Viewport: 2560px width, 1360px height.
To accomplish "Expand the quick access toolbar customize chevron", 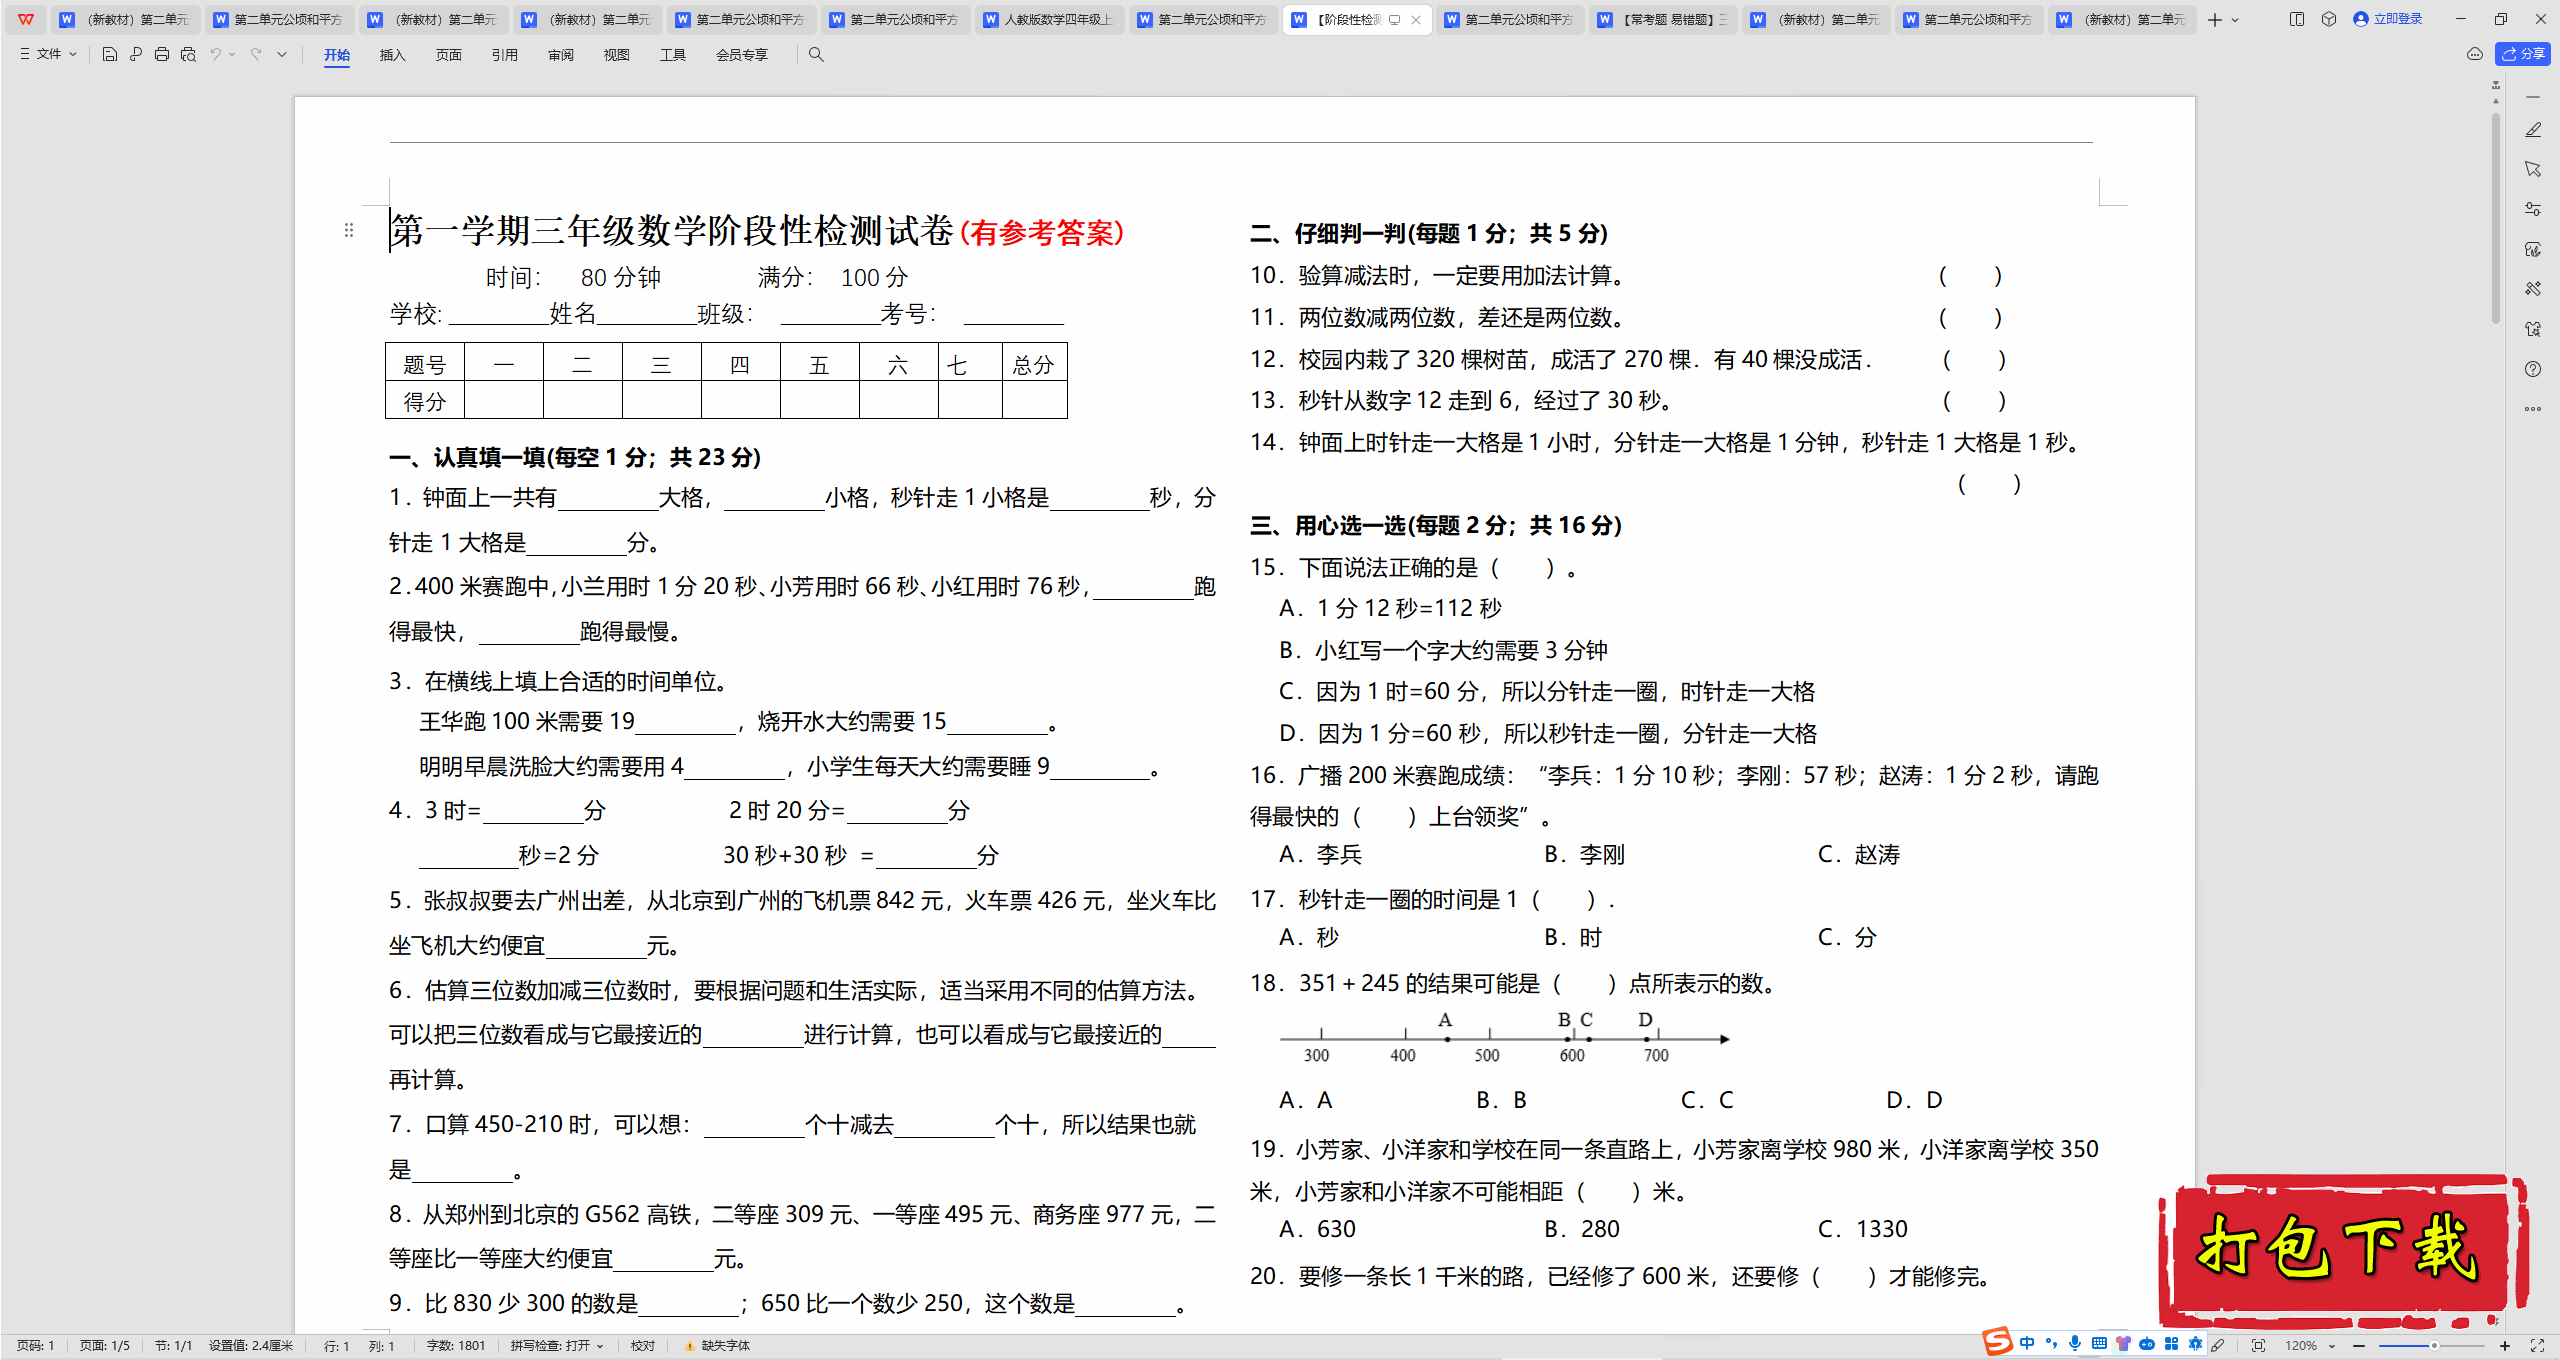I will pyautogui.click(x=282, y=55).
